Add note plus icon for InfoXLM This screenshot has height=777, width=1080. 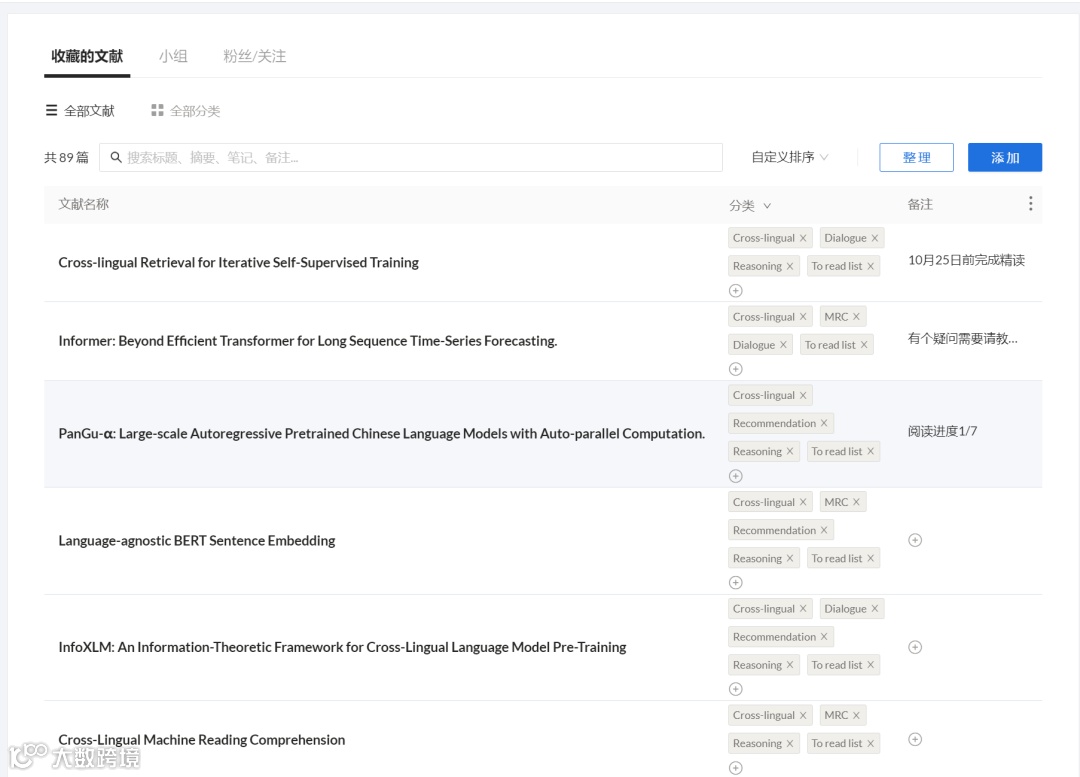coord(915,647)
